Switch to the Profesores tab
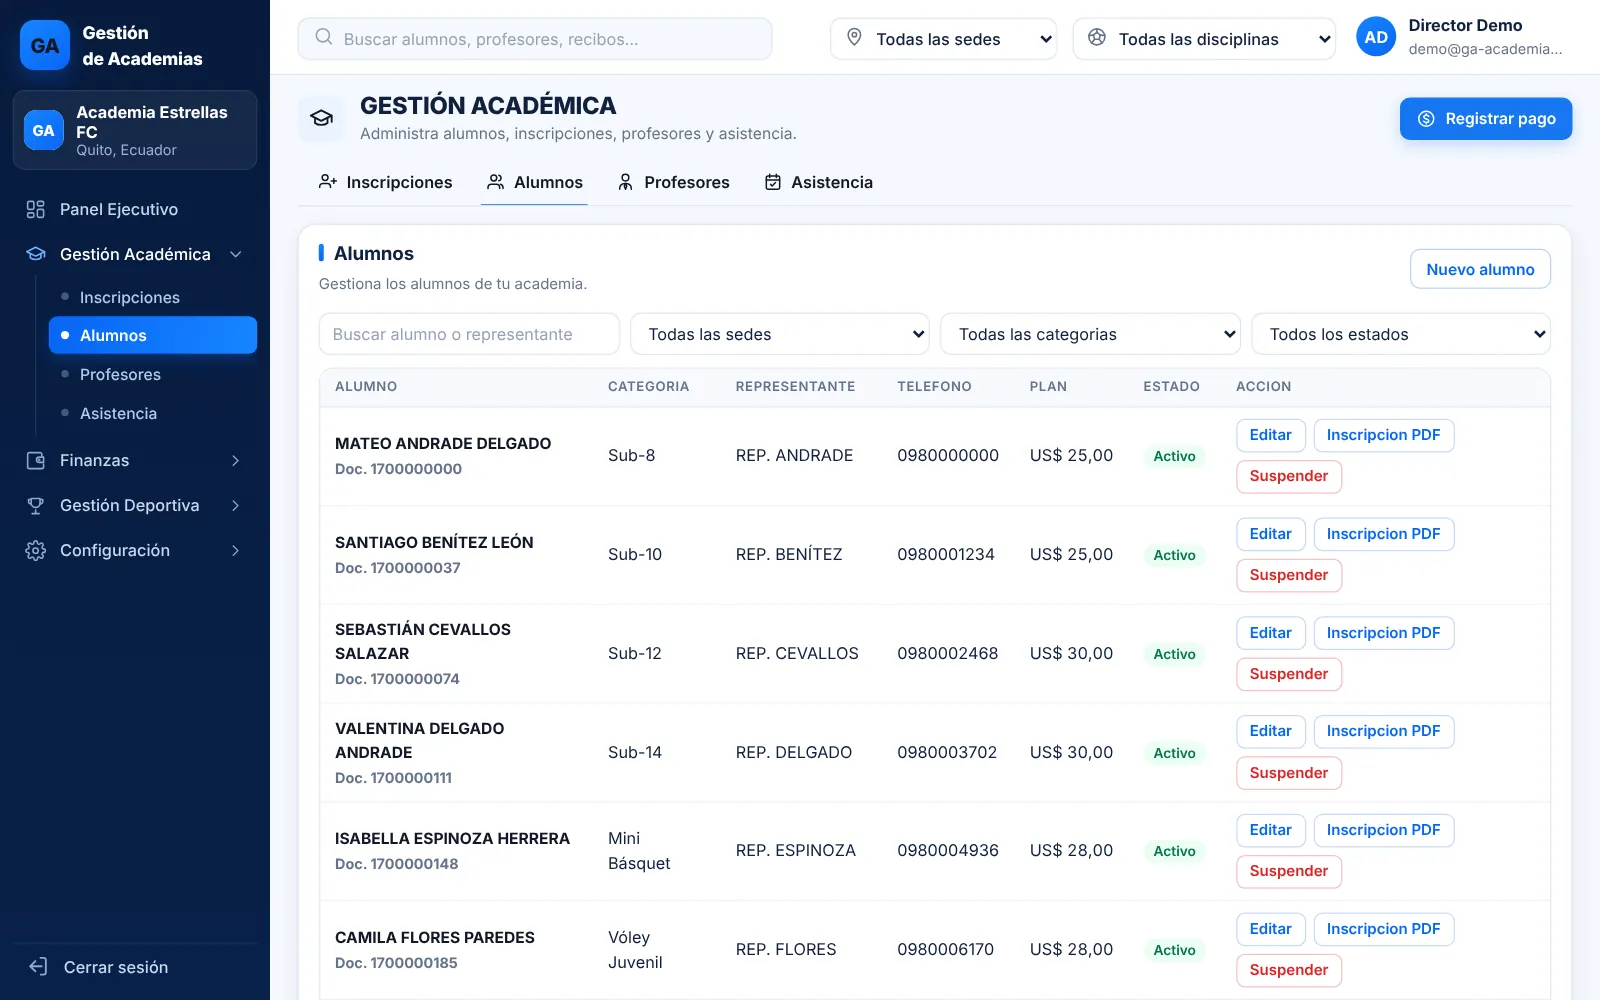This screenshot has height=1000, width=1600. 673,182
